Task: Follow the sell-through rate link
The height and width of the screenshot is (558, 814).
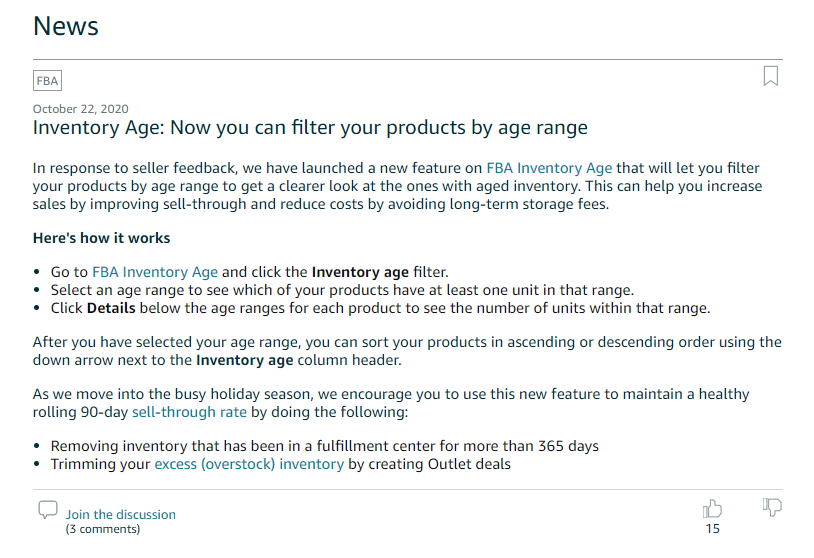Action: coord(189,412)
